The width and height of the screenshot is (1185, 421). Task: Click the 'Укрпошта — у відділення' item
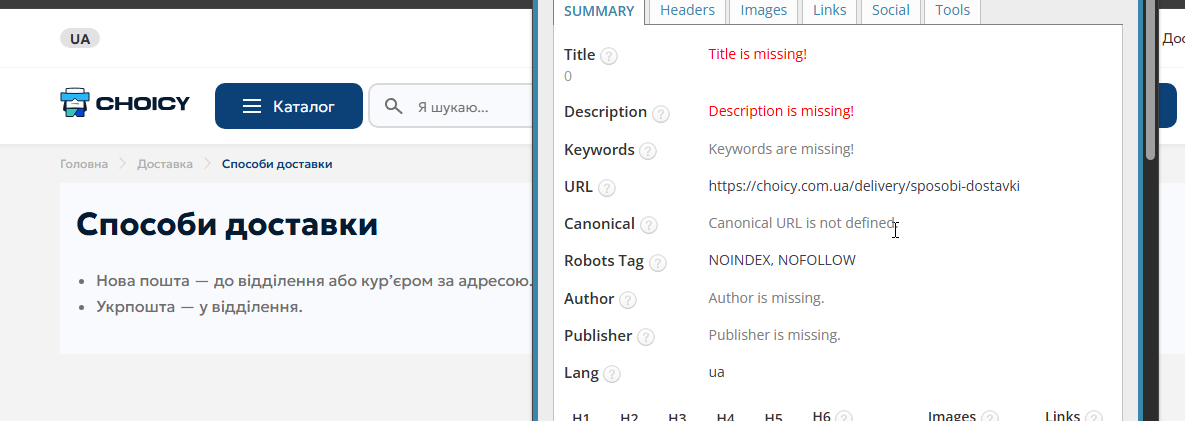pos(200,308)
